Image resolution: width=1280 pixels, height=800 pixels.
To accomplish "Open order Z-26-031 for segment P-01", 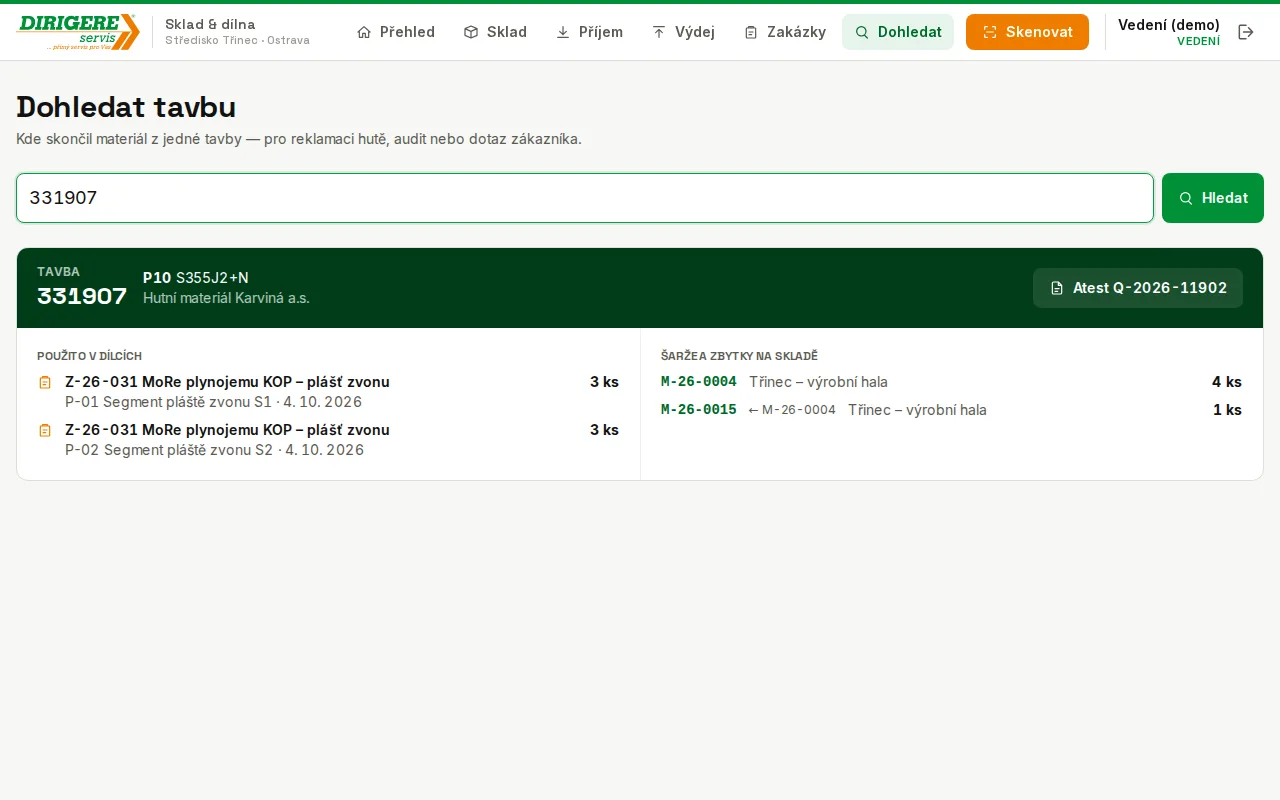I will pyautogui.click(x=227, y=382).
